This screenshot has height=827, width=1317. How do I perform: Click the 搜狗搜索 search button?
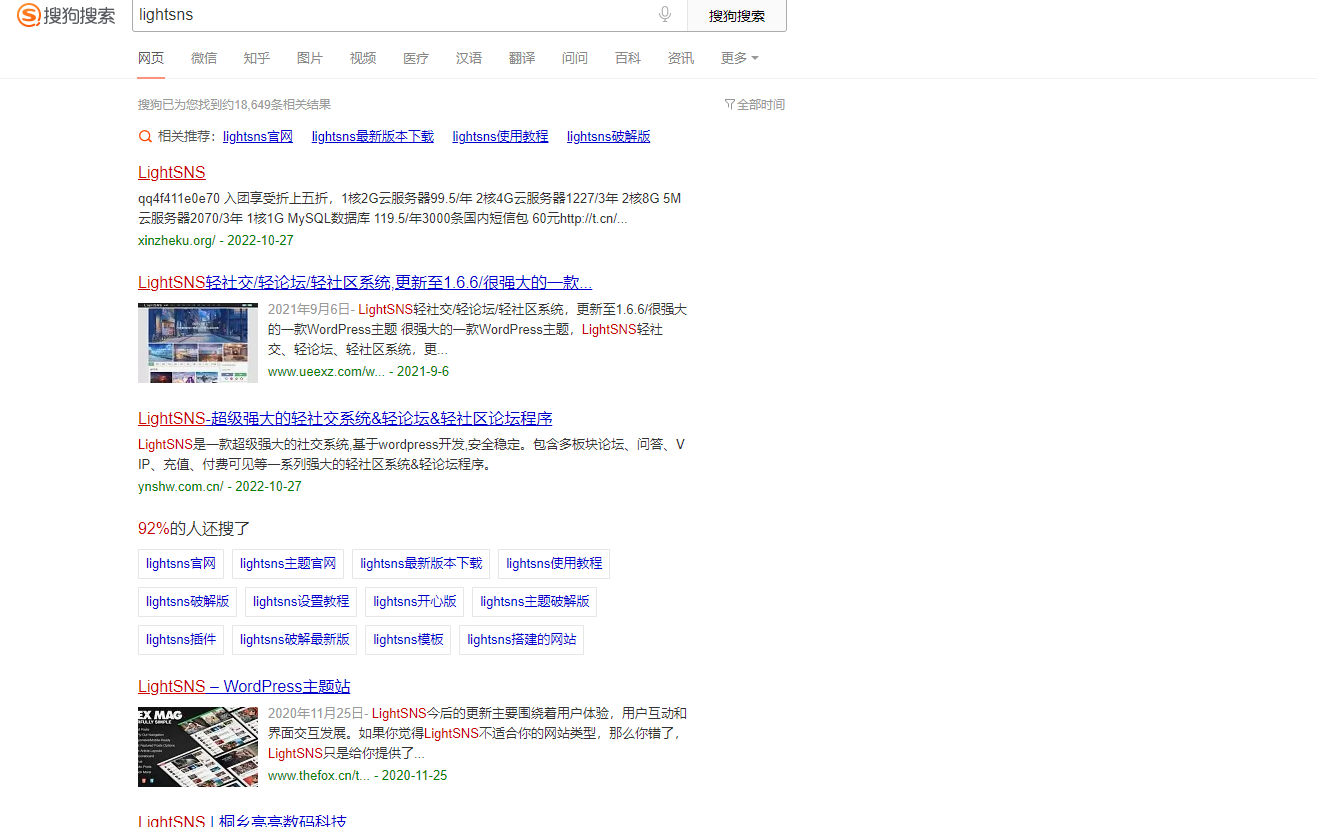737,15
